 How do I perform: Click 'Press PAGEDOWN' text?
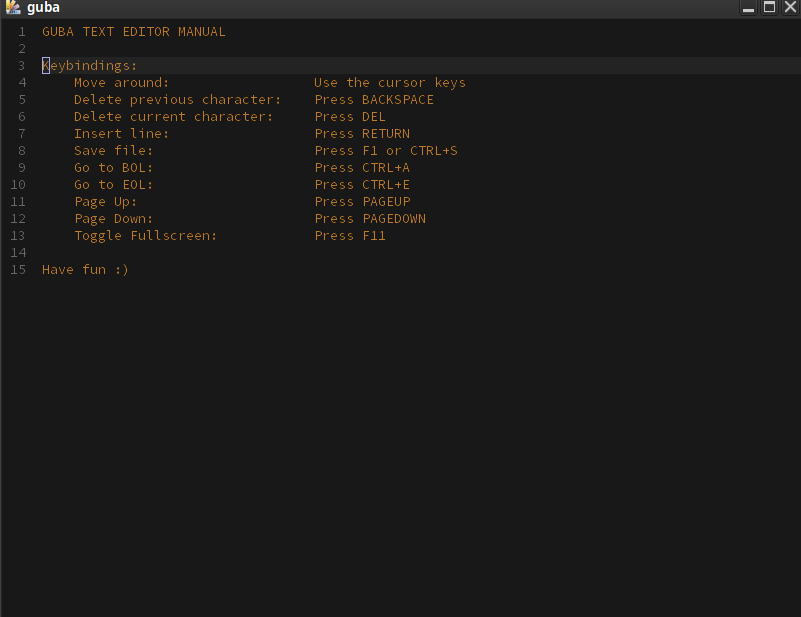(370, 219)
